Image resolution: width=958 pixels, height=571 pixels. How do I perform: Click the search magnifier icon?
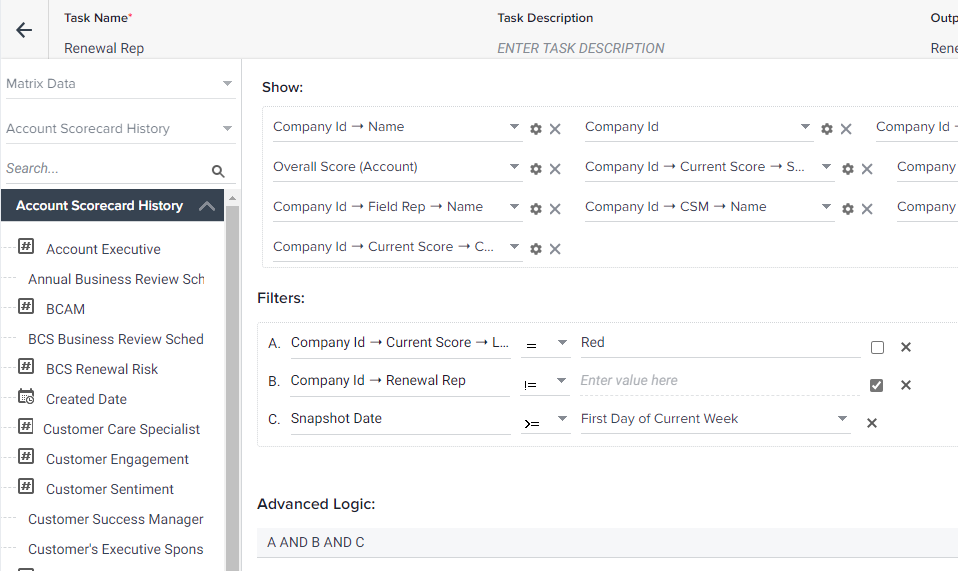[x=218, y=171]
